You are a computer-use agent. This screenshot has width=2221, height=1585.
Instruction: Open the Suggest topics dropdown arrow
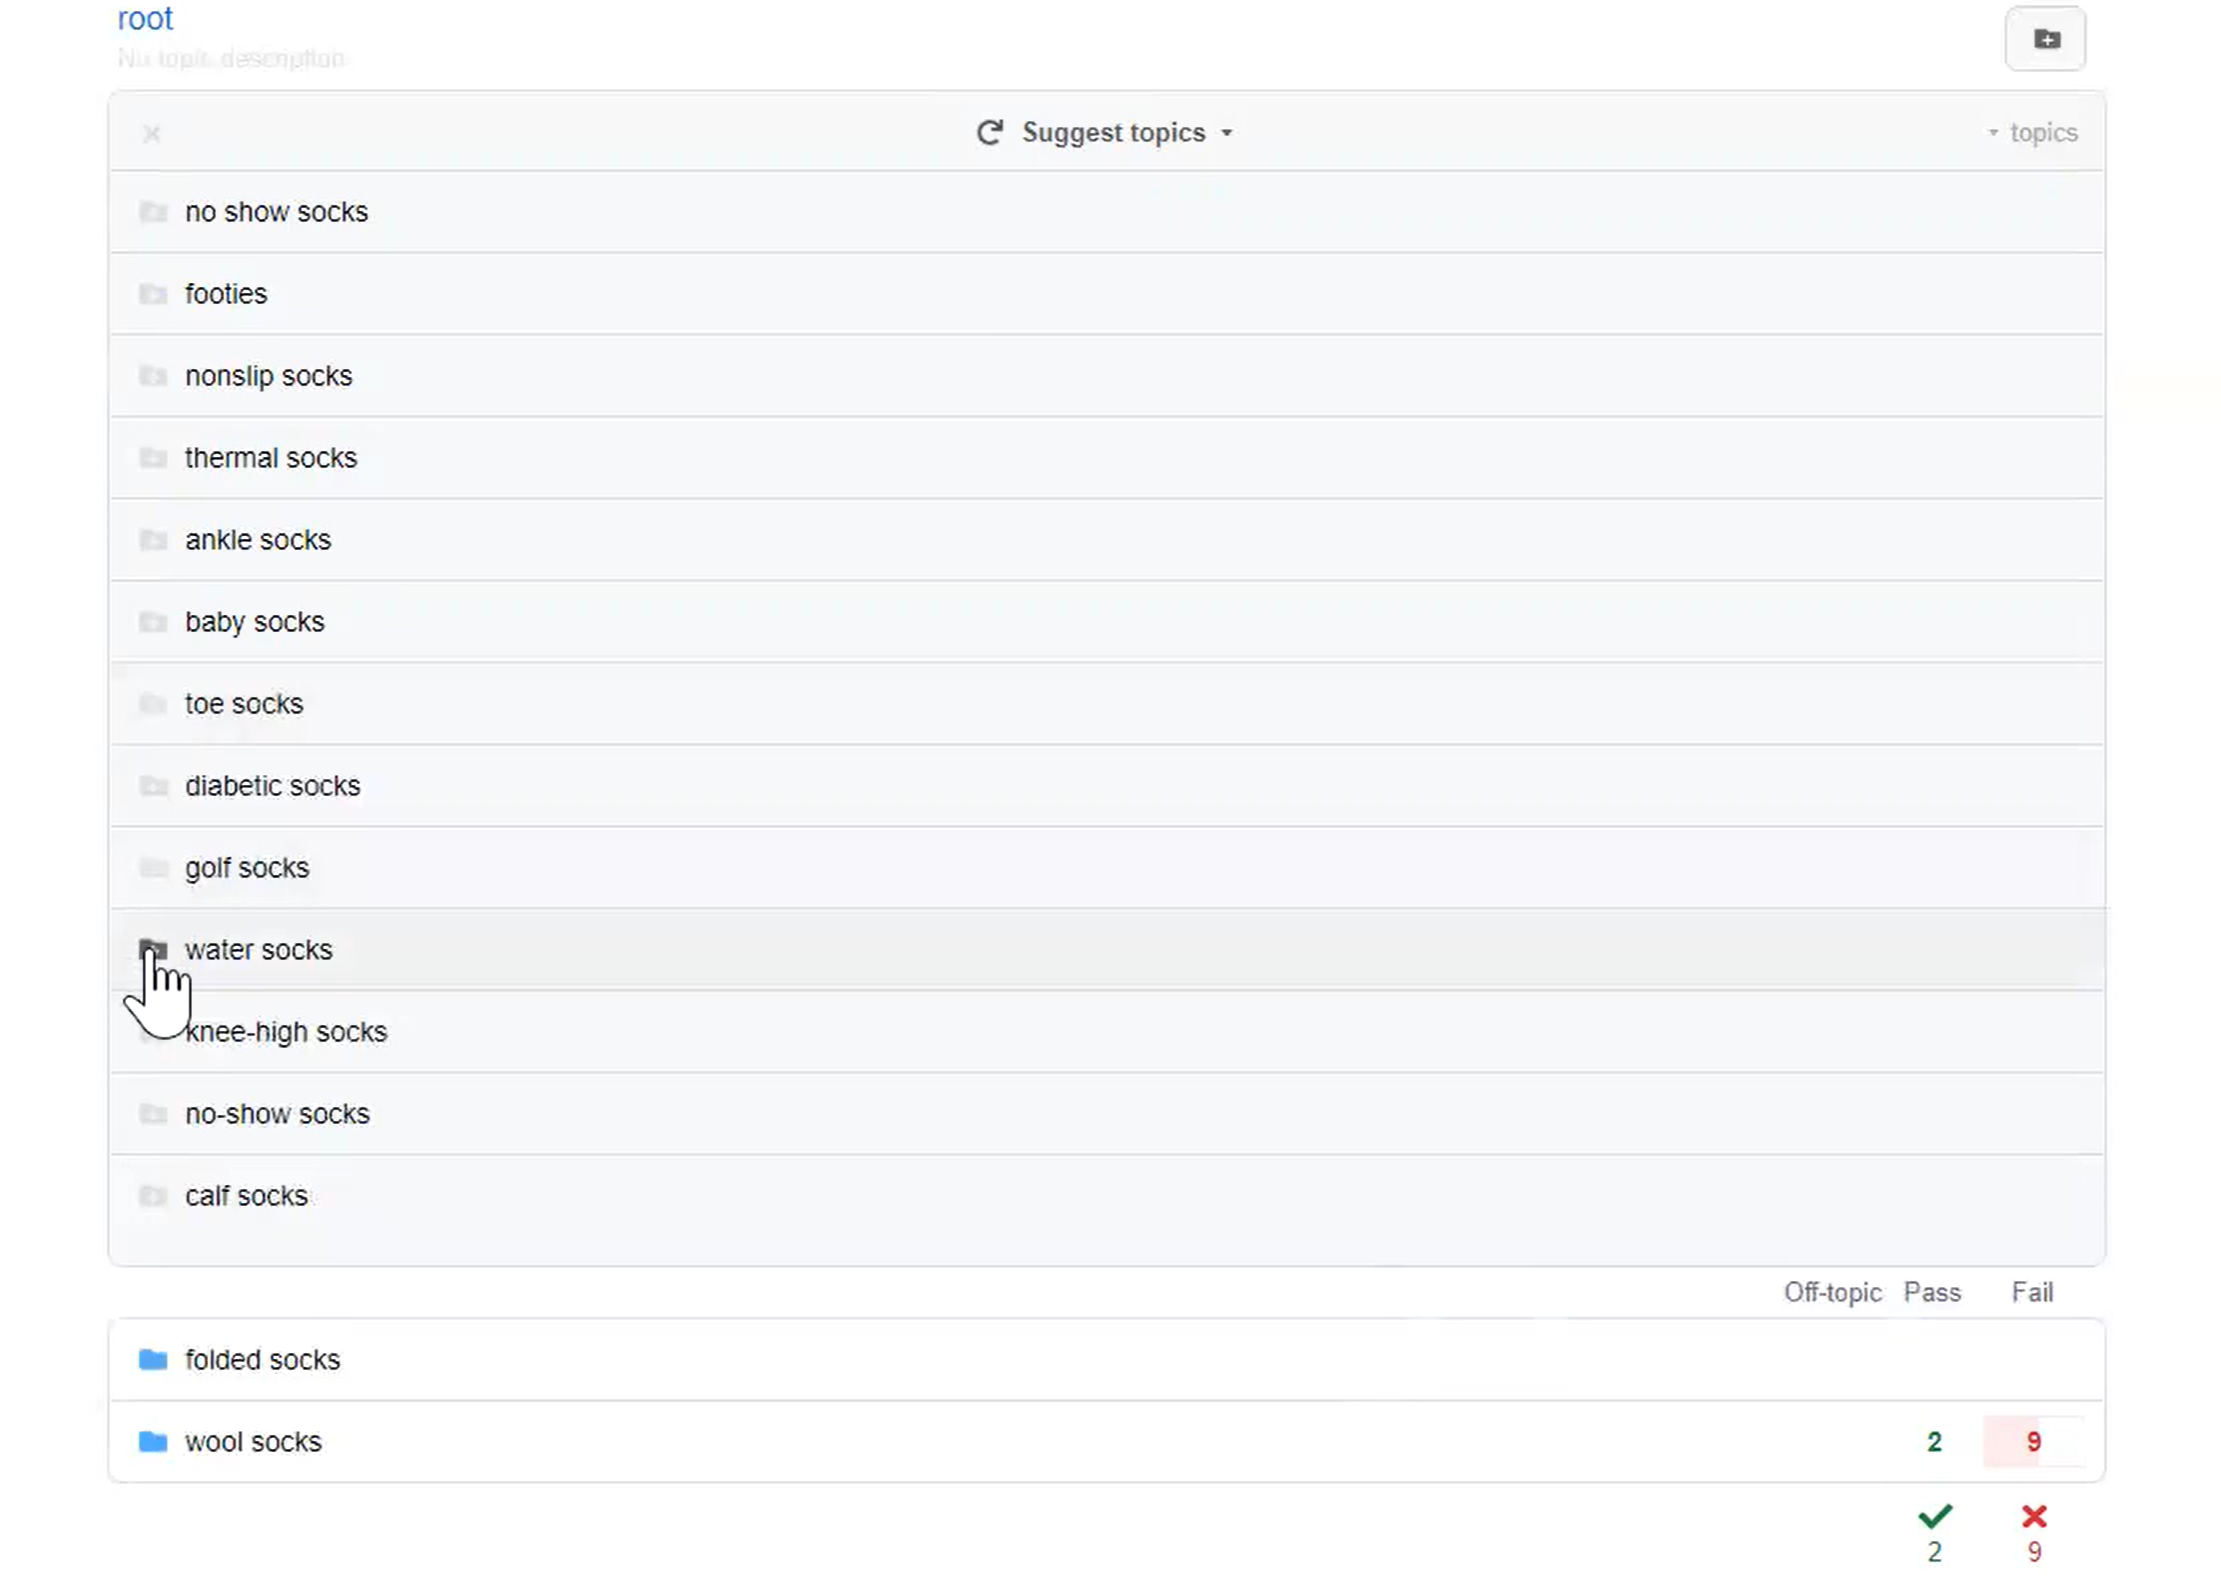(1227, 133)
